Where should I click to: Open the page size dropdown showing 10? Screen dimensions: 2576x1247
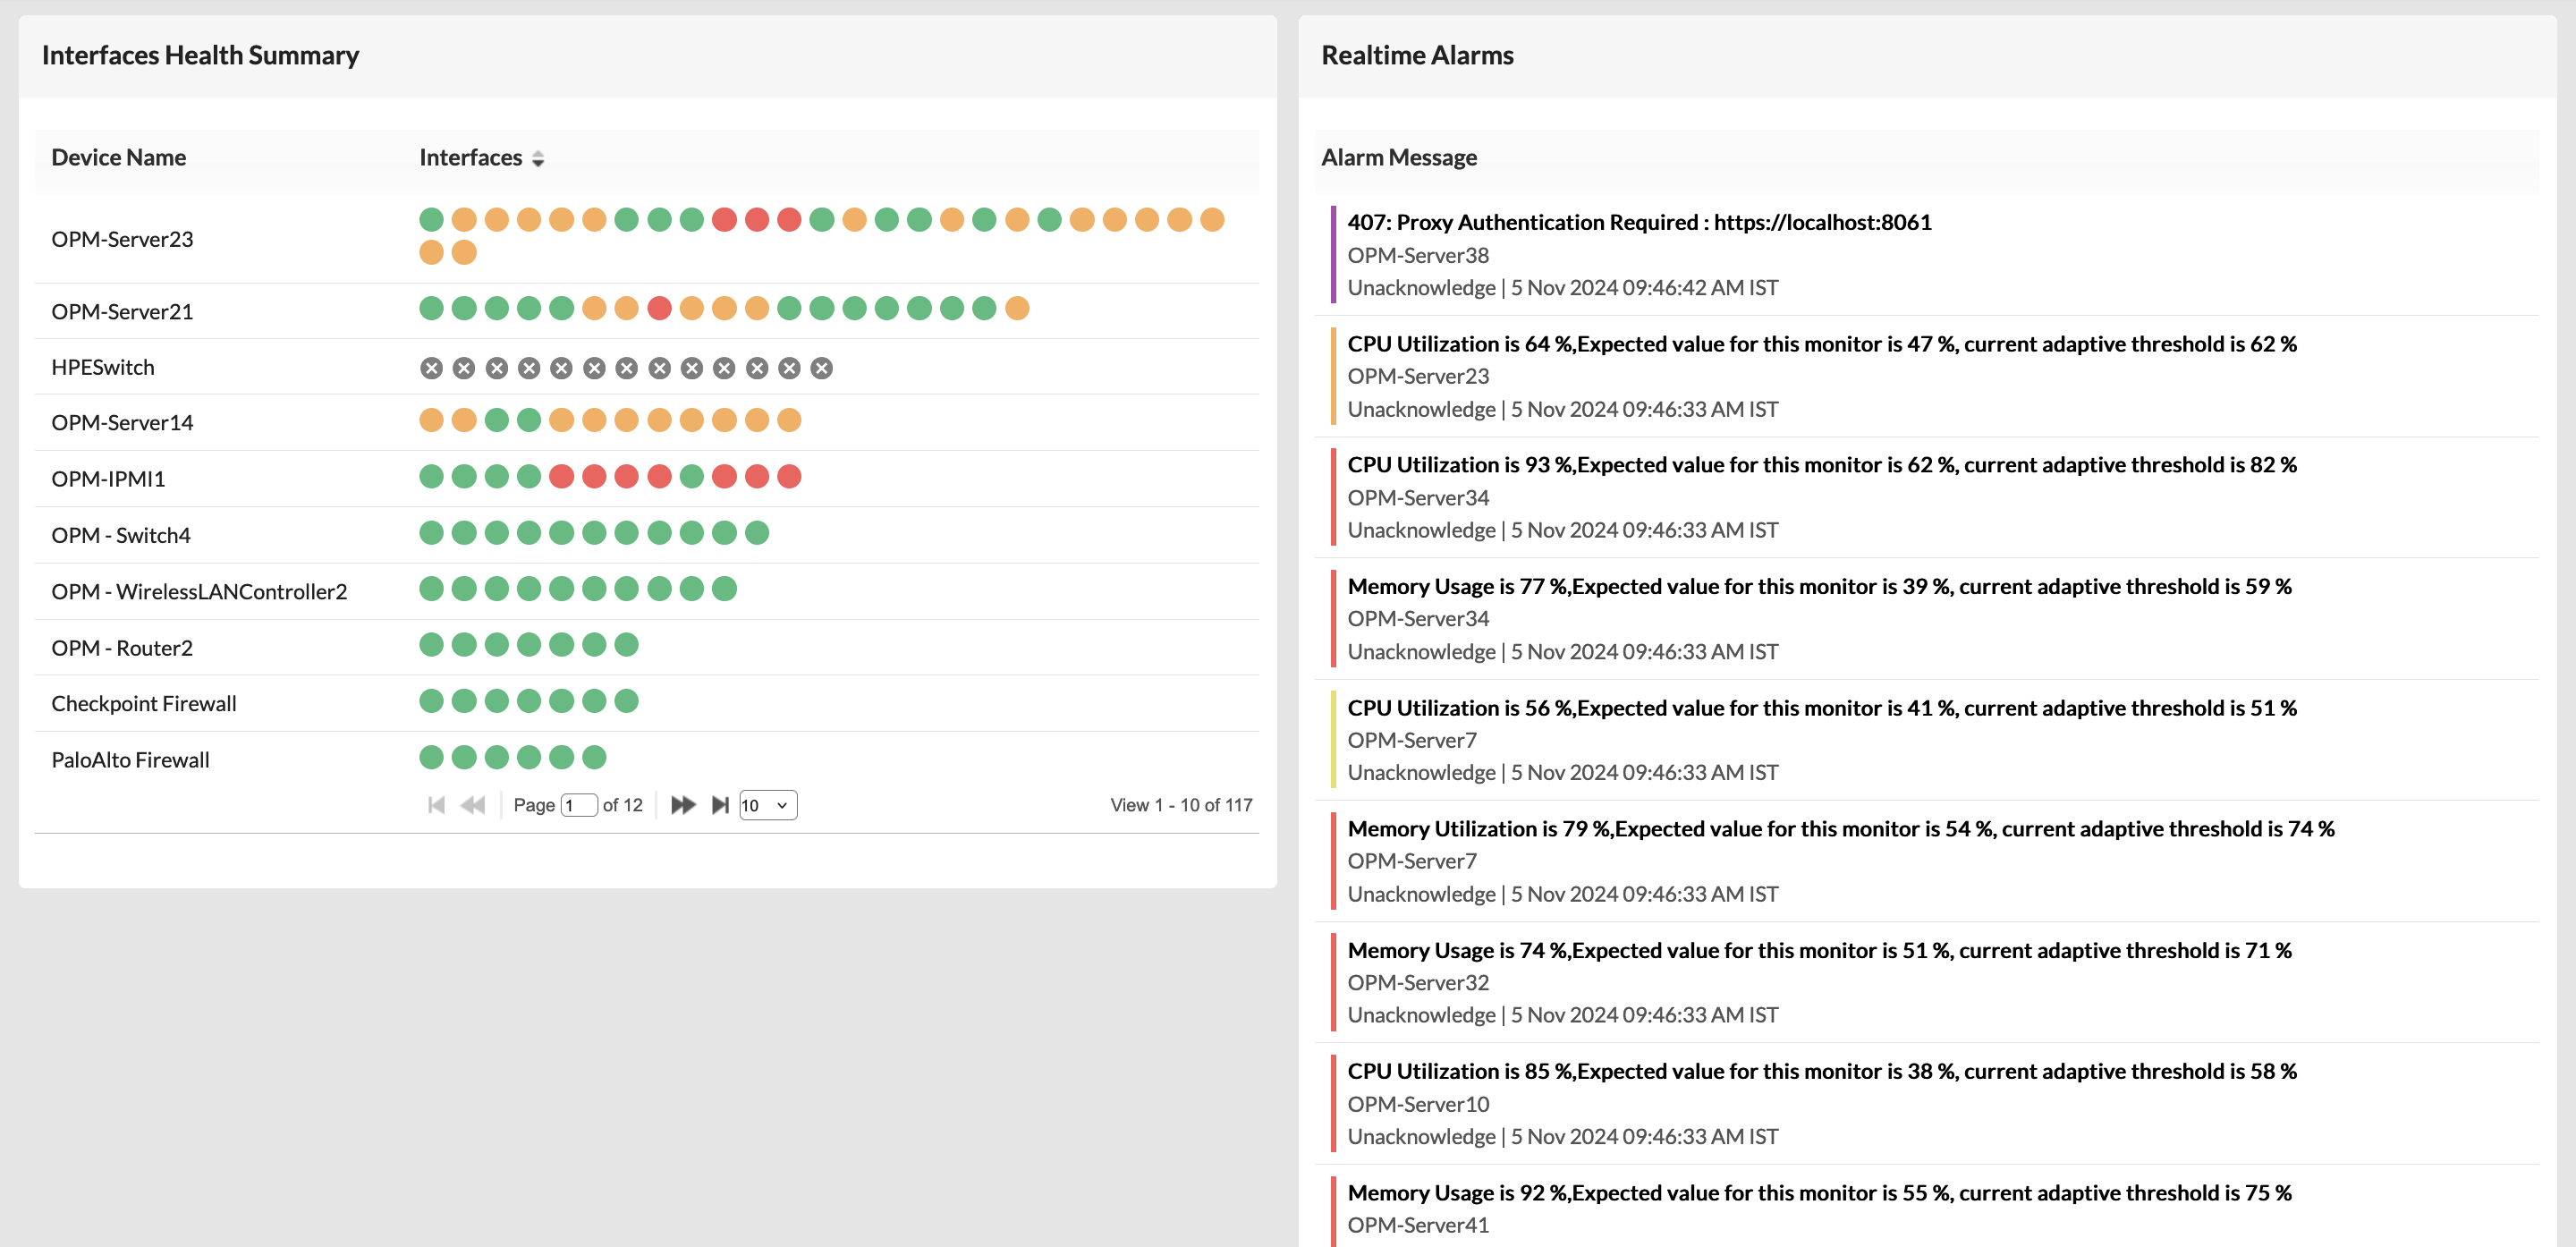pyautogui.click(x=767, y=804)
